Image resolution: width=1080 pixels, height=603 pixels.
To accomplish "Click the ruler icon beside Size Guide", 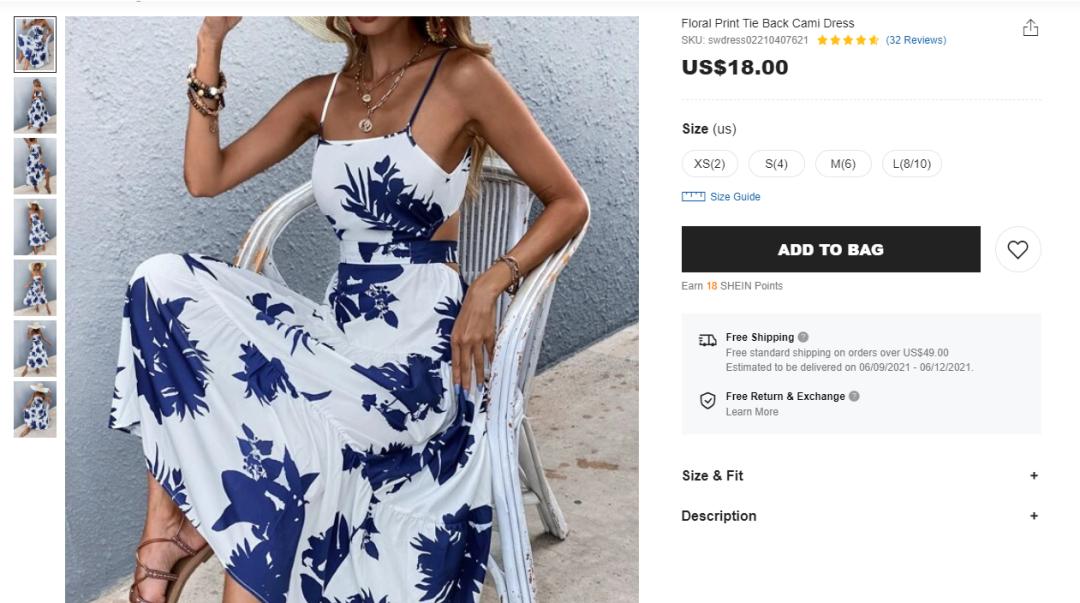I will (x=693, y=196).
